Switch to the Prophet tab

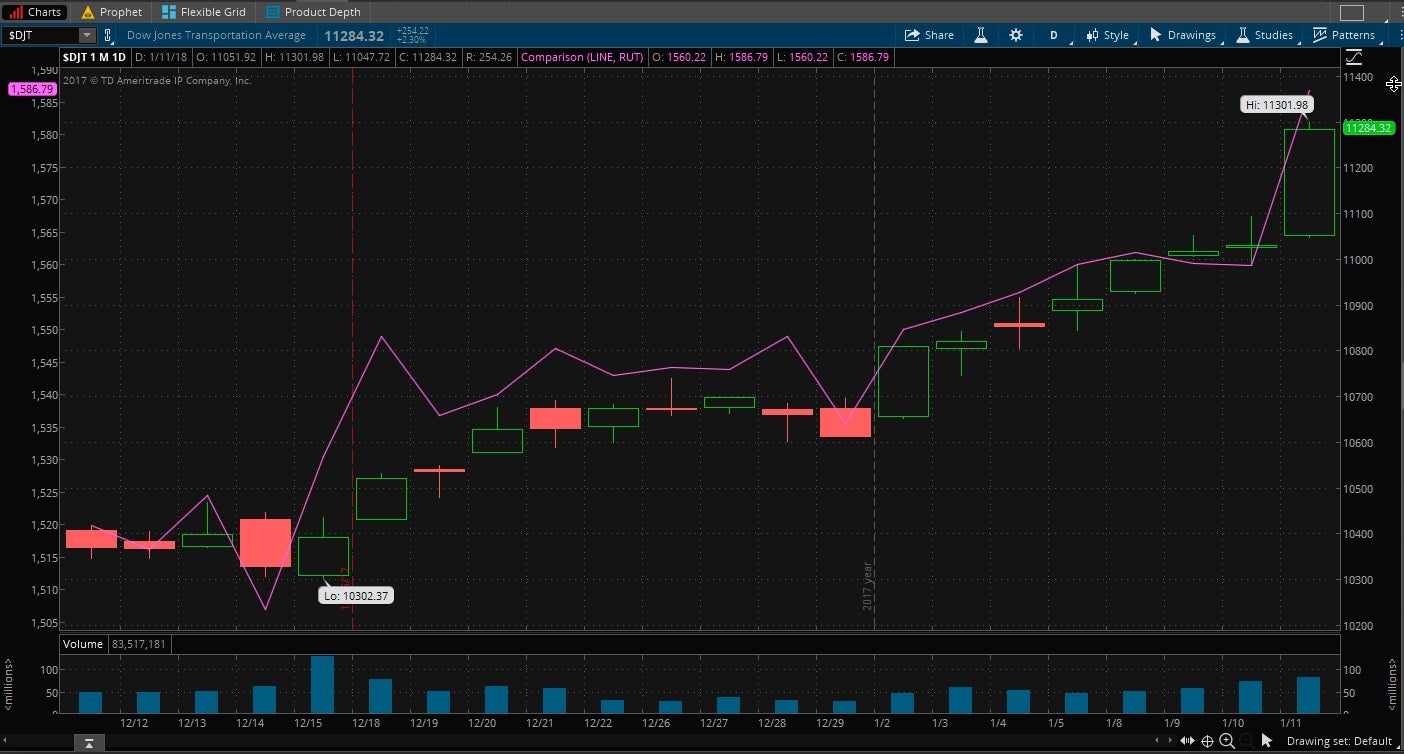tap(112, 12)
